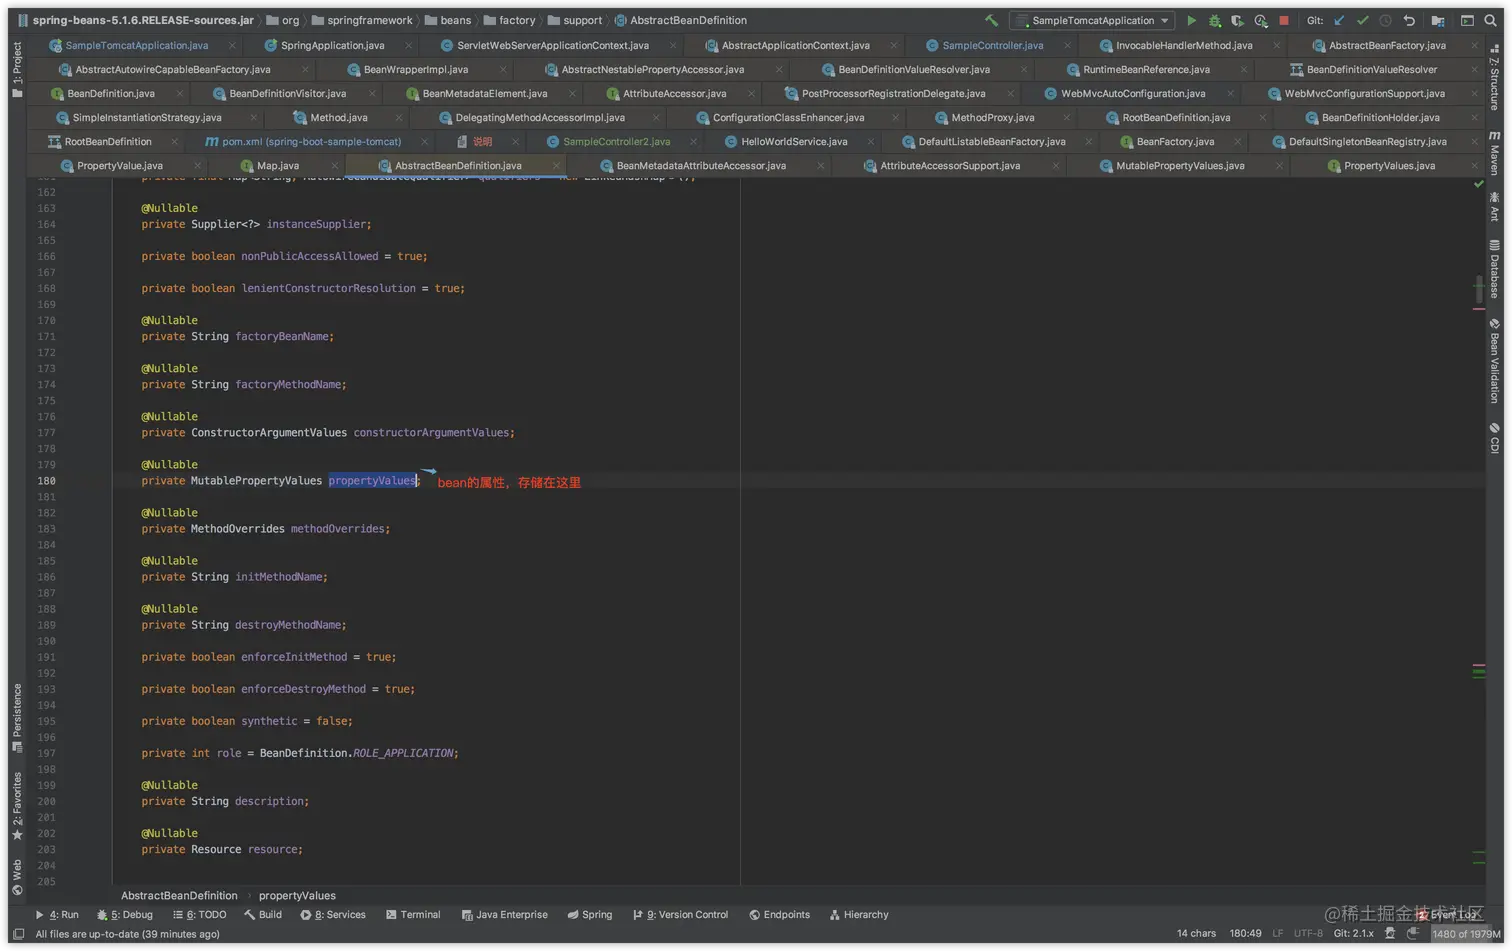The image size is (1512, 951).
Task: Open Search Everywhere magnifier icon
Action: tap(1490, 20)
